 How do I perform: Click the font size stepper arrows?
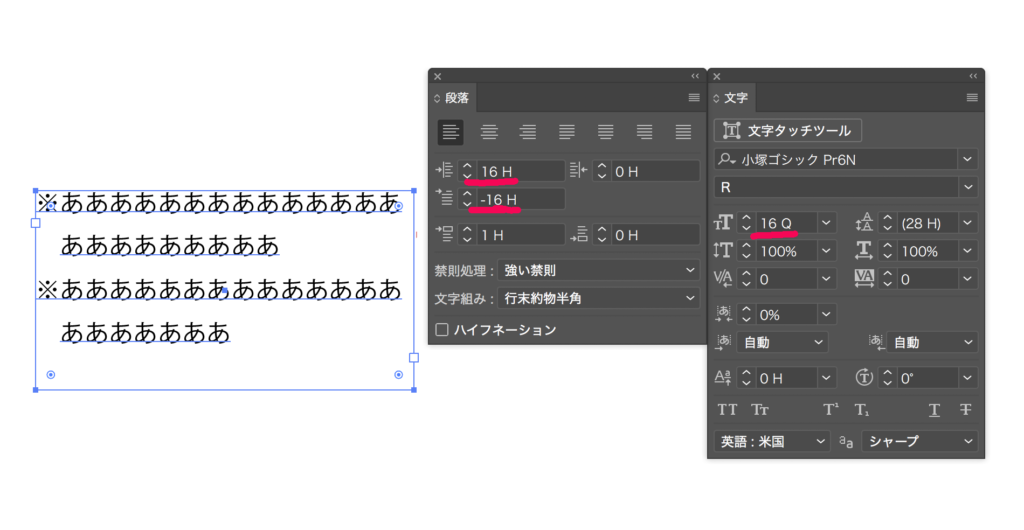pyautogui.click(x=746, y=223)
